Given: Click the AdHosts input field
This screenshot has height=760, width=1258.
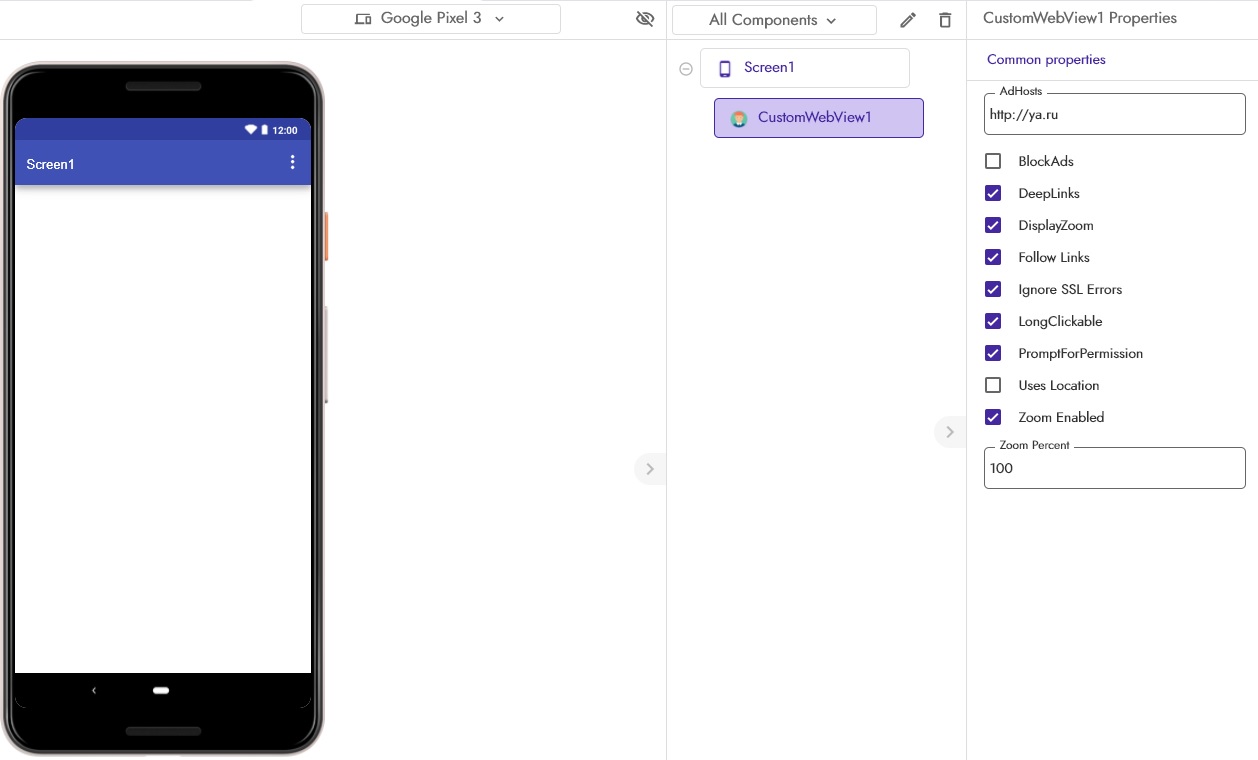Looking at the screenshot, I should (1114, 114).
